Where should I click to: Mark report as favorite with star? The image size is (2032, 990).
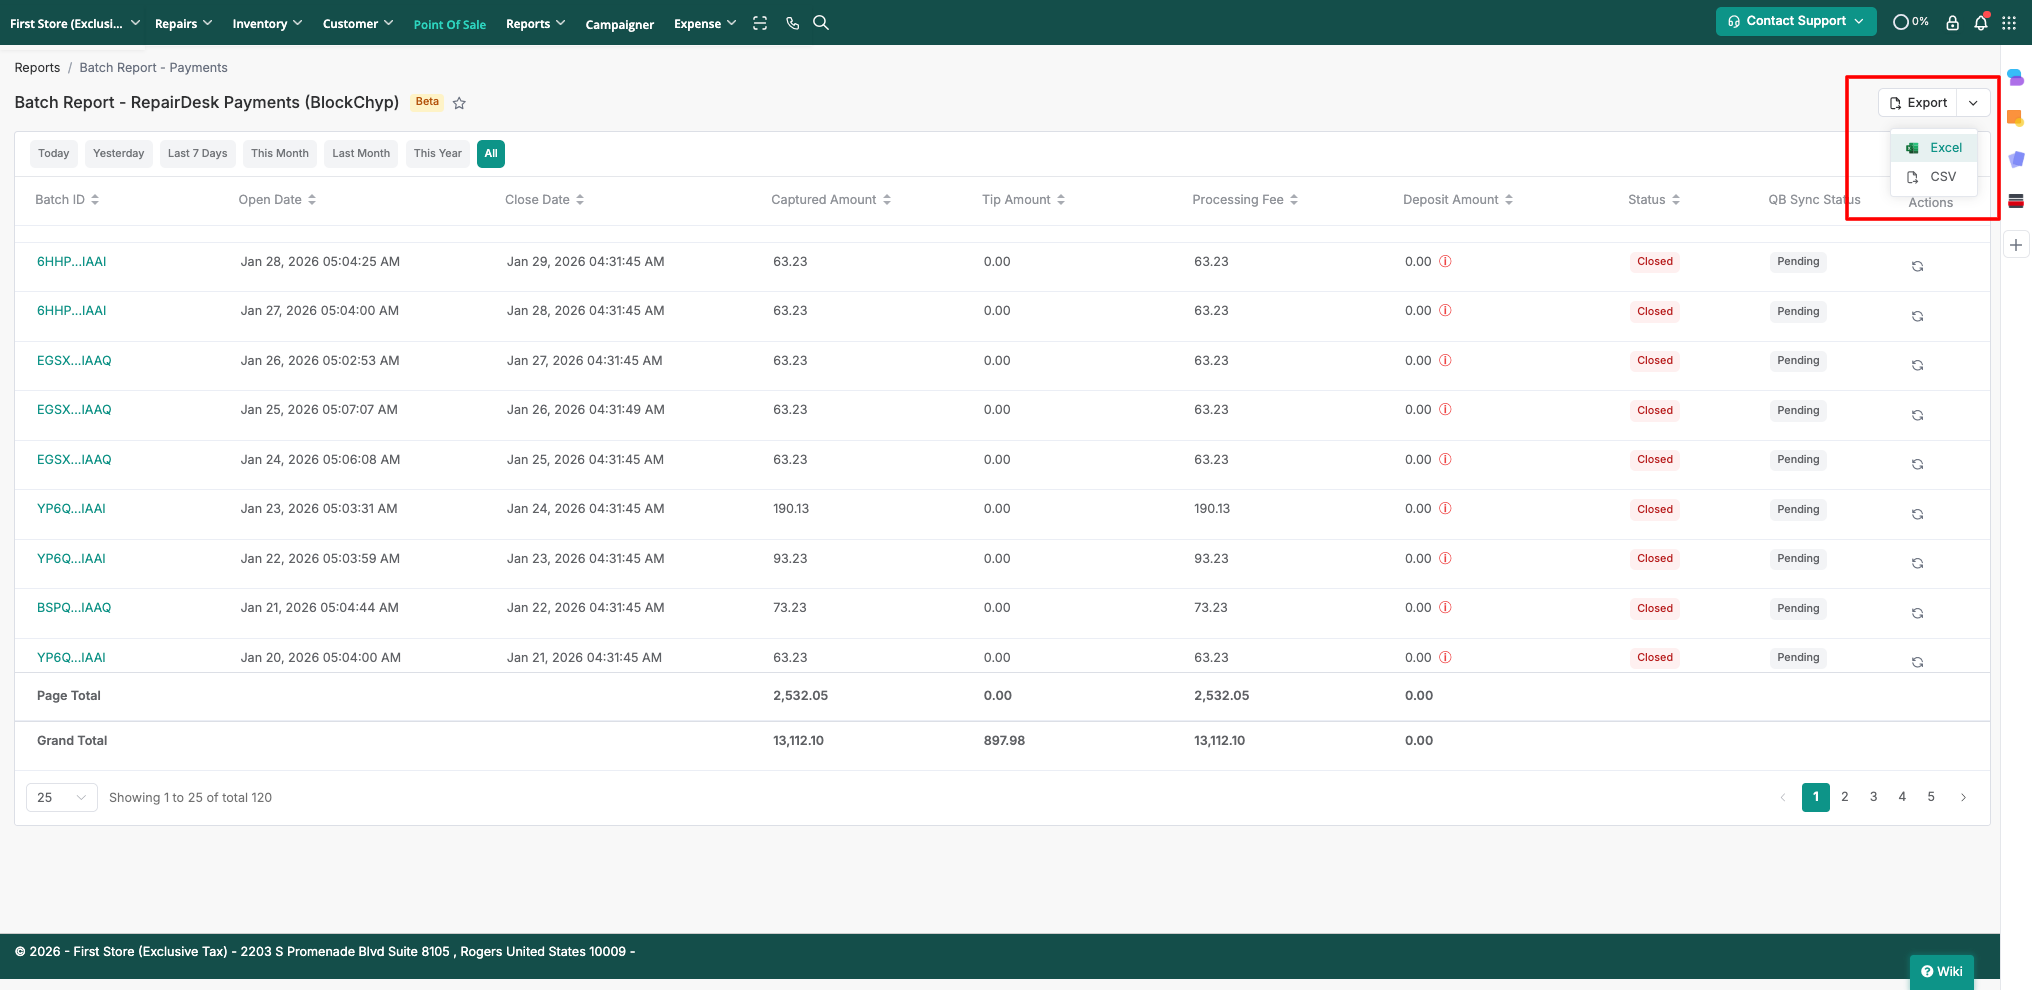[x=460, y=103]
